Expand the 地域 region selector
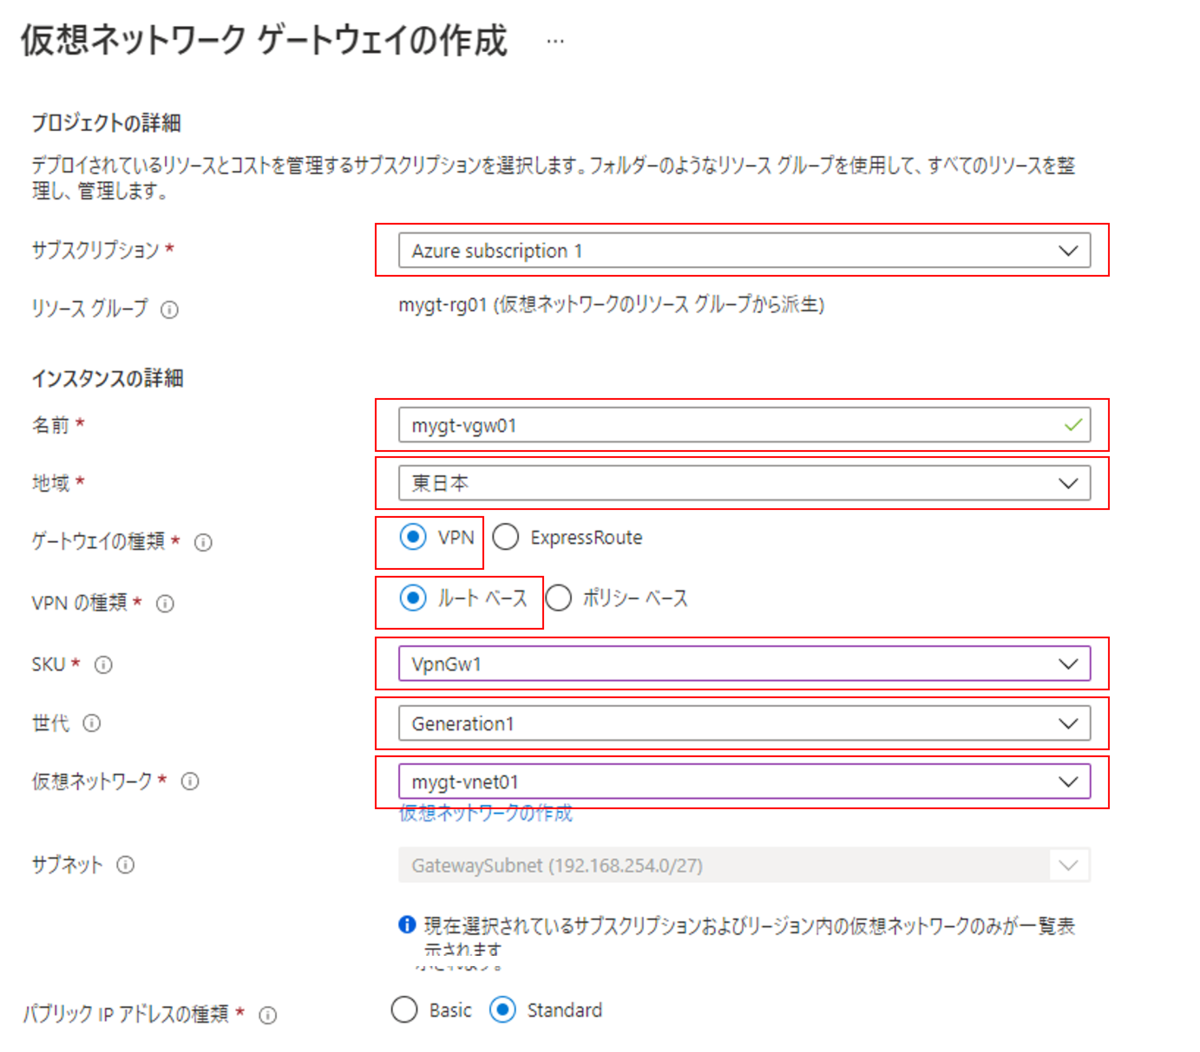This screenshot has width=1200, height=1052. 1068,483
